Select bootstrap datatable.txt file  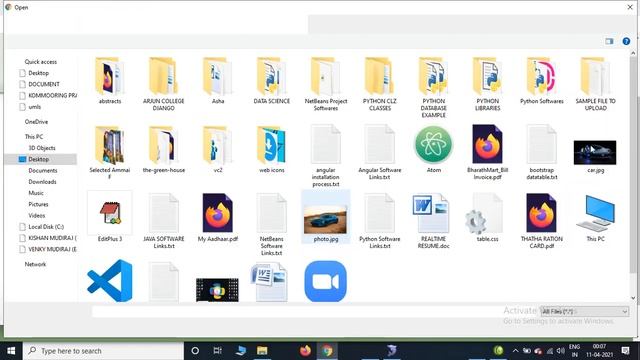542,153
